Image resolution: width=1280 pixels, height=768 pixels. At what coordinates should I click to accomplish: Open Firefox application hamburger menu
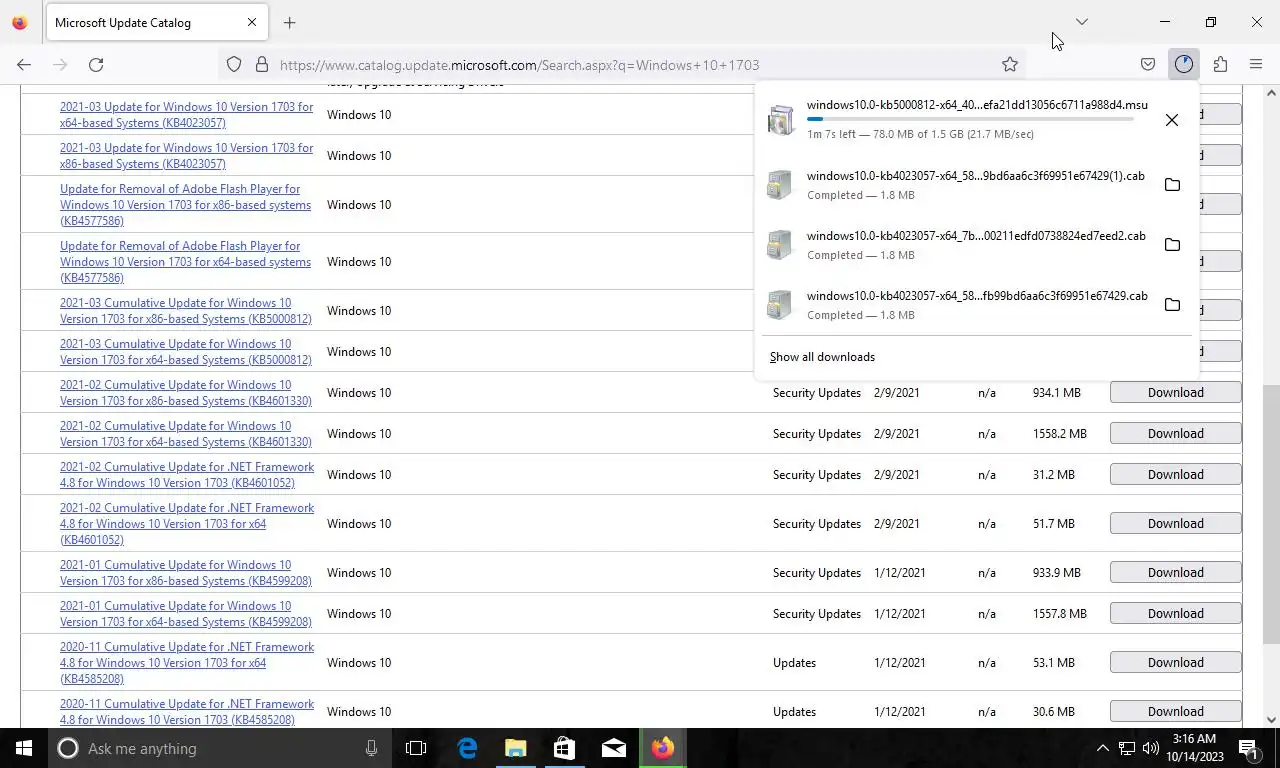(x=1256, y=64)
